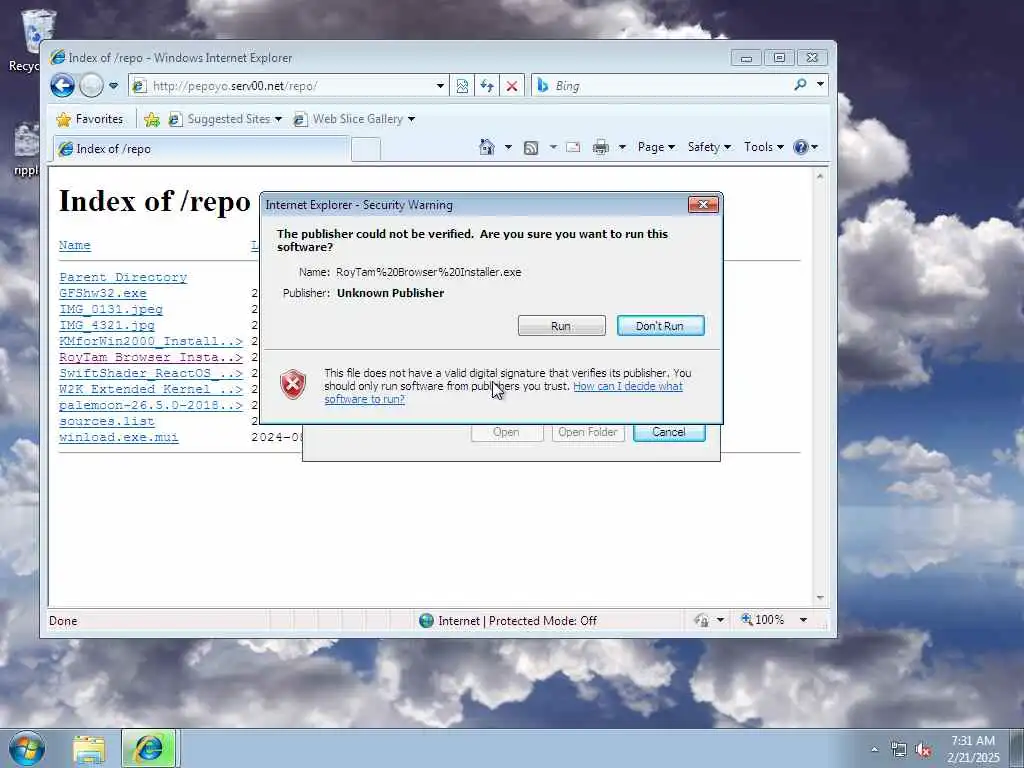Click the page scrollbar up arrow
Viewport: 1024px width, 768px height.
(820, 176)
